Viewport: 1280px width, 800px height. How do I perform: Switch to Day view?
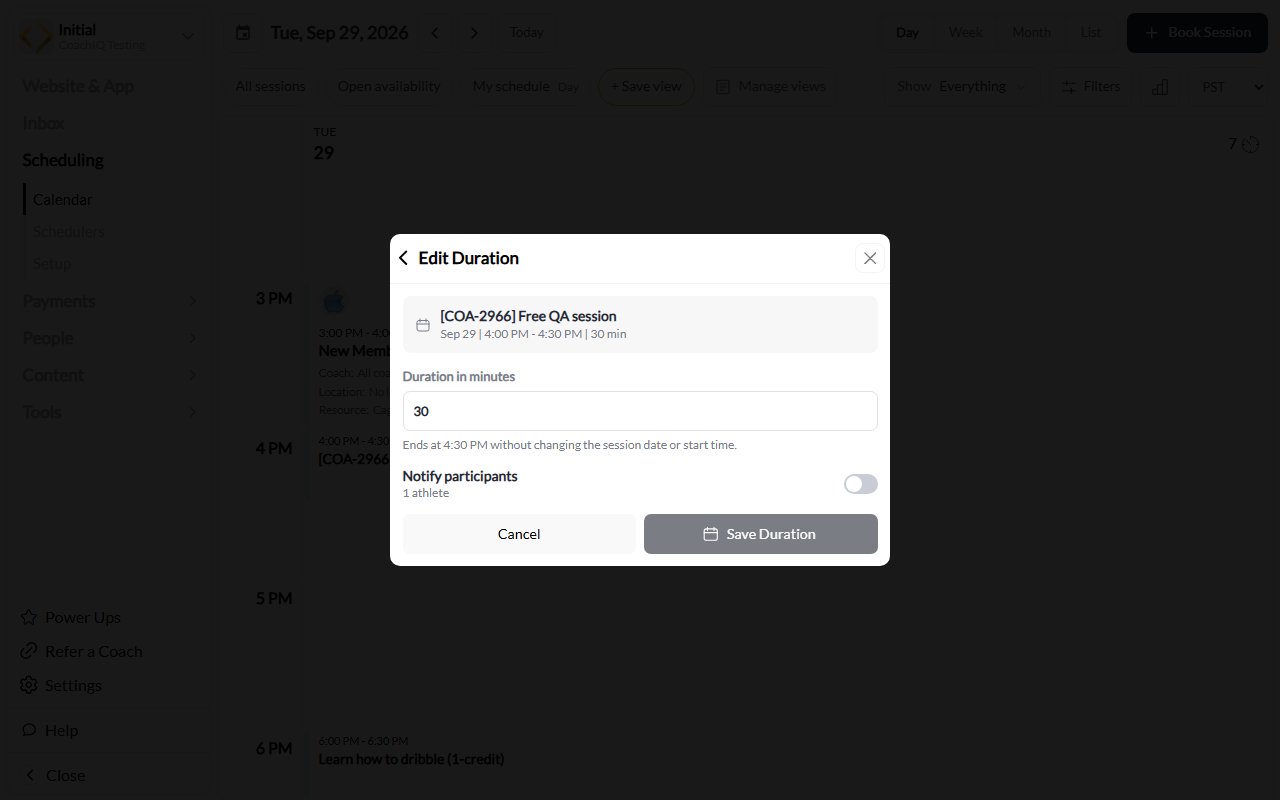pos(907,33)
